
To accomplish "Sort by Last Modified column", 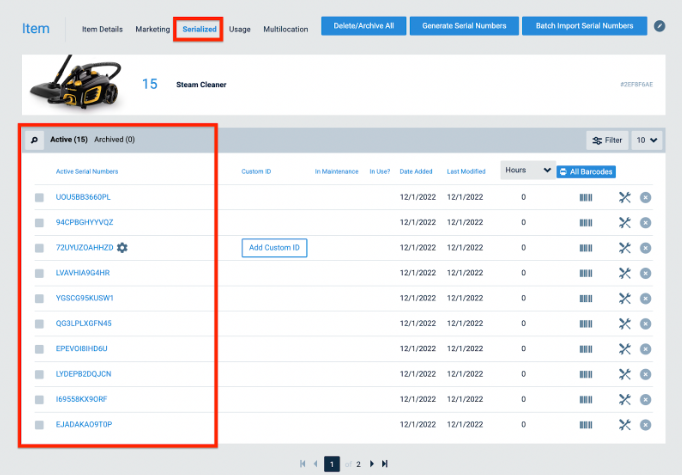I will click(x=466, y=171).
